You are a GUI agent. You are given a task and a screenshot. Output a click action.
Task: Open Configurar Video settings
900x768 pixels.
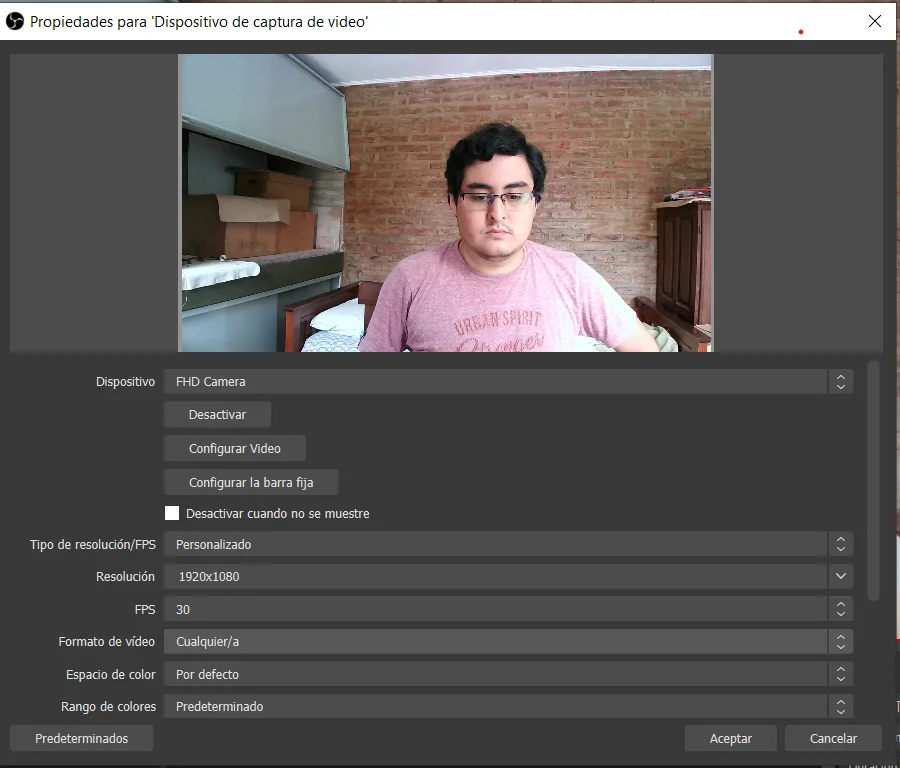click(x=235, y=448)
